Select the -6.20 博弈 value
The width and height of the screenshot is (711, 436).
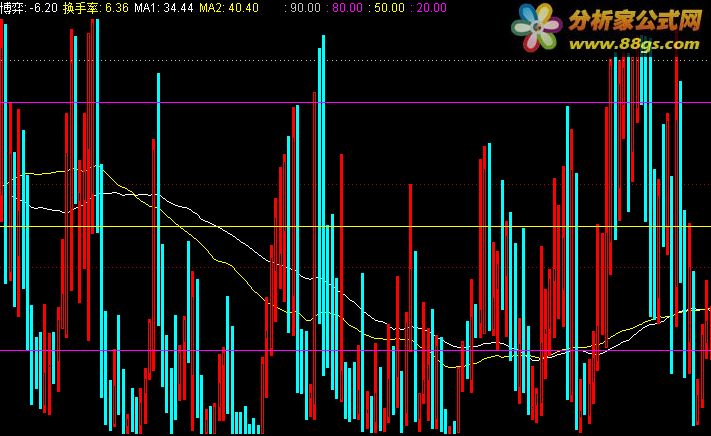click(x=44, y=8)
